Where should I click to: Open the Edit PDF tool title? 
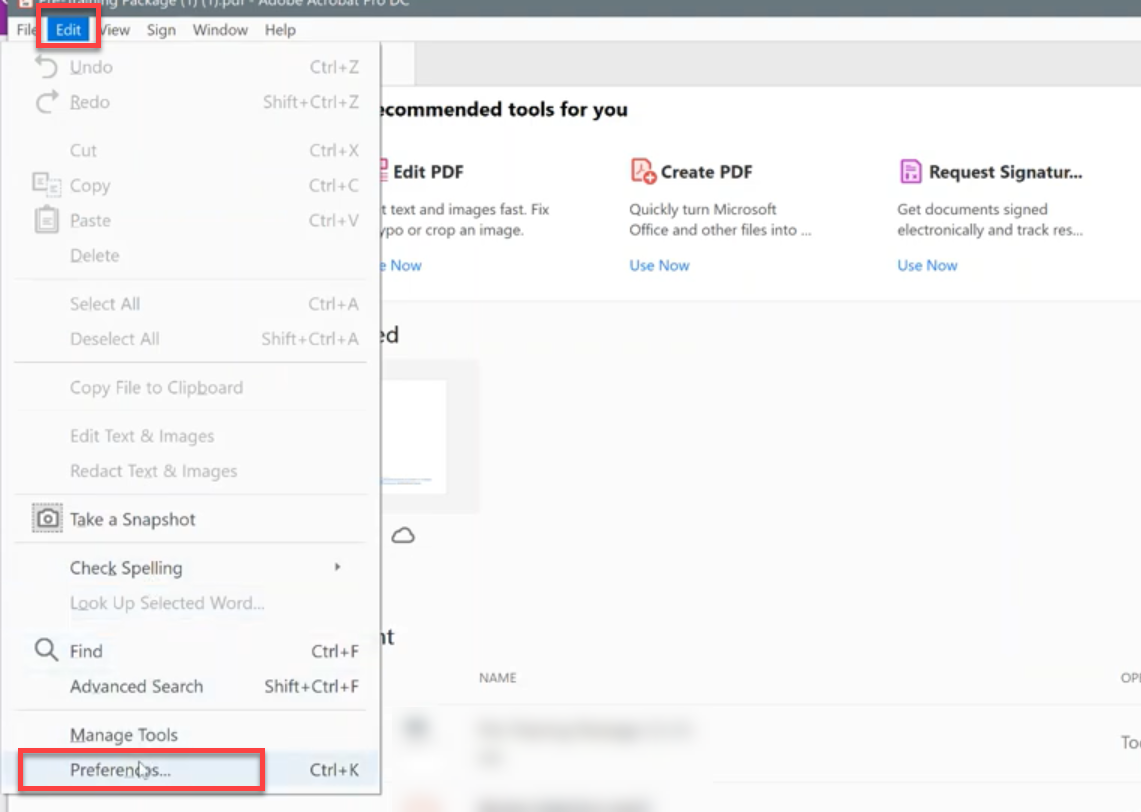coord(428,172)
